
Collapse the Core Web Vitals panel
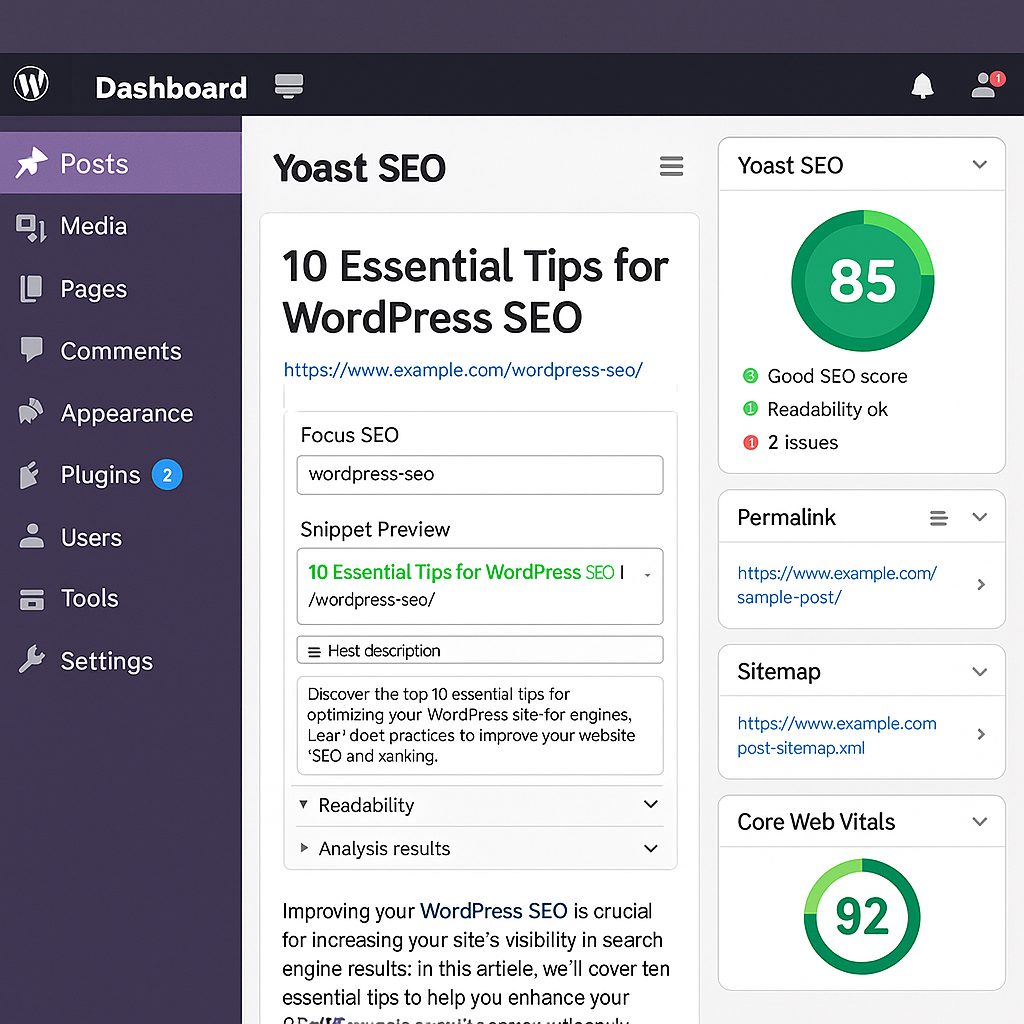click(x=979, y=821)
